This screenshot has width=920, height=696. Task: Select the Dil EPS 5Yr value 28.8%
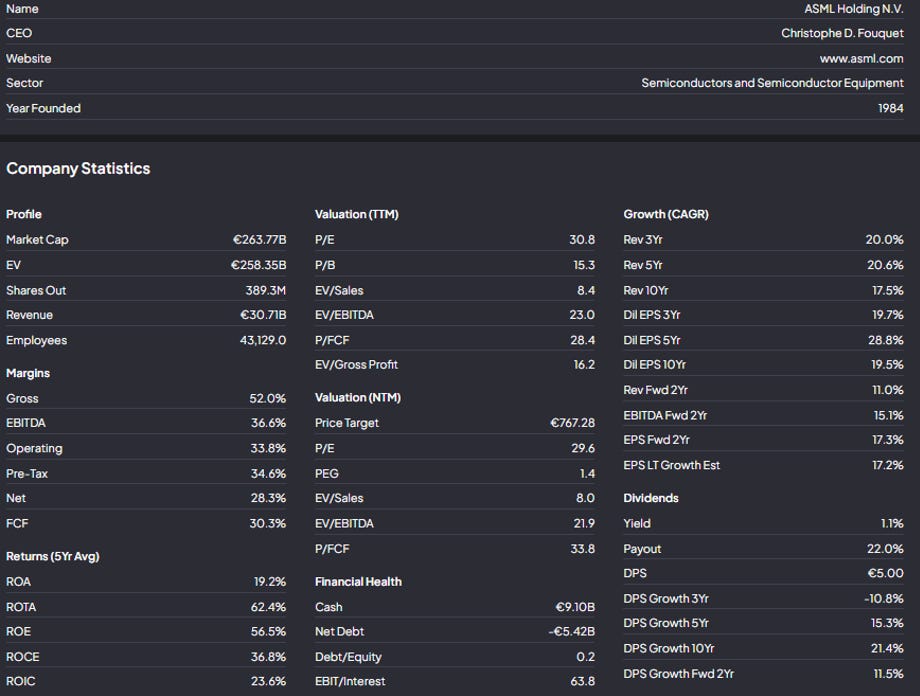click(886, 340)
